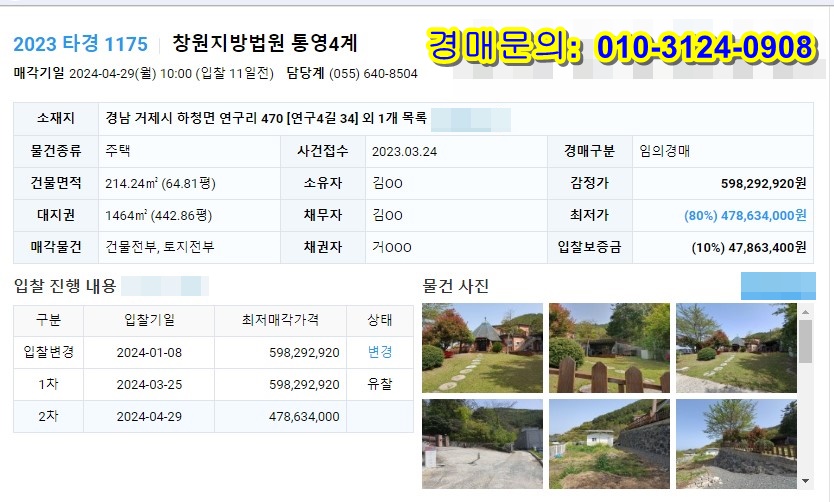Image resolution: width=834 pixels, height=502 pixels.
Task: Click the 입찰 진행 내용 heading
Action: pyautogui.click(x=65, y=286)
